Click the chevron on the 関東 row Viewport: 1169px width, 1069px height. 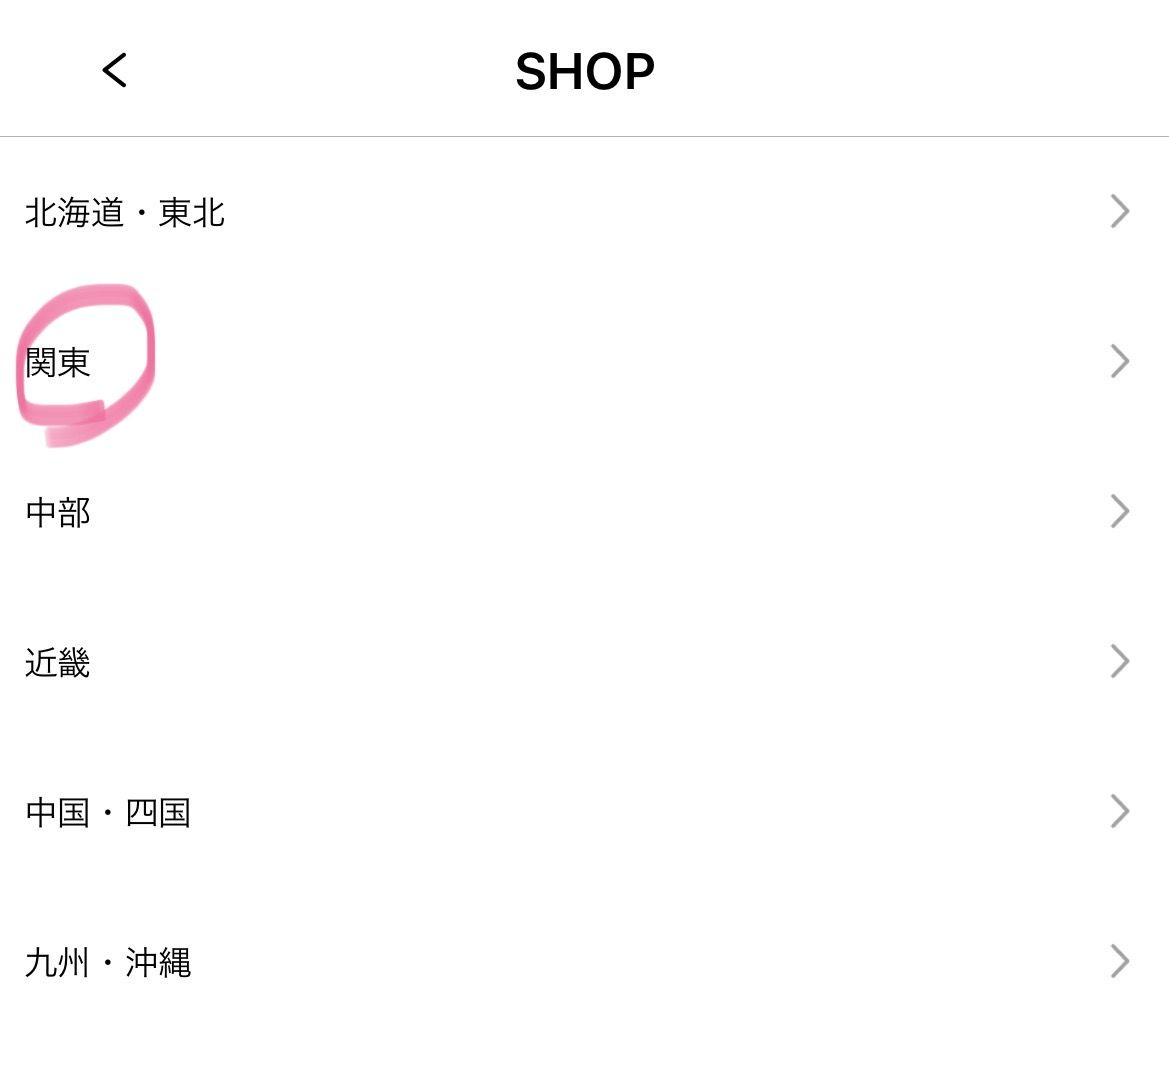[x=1119, y=361]
